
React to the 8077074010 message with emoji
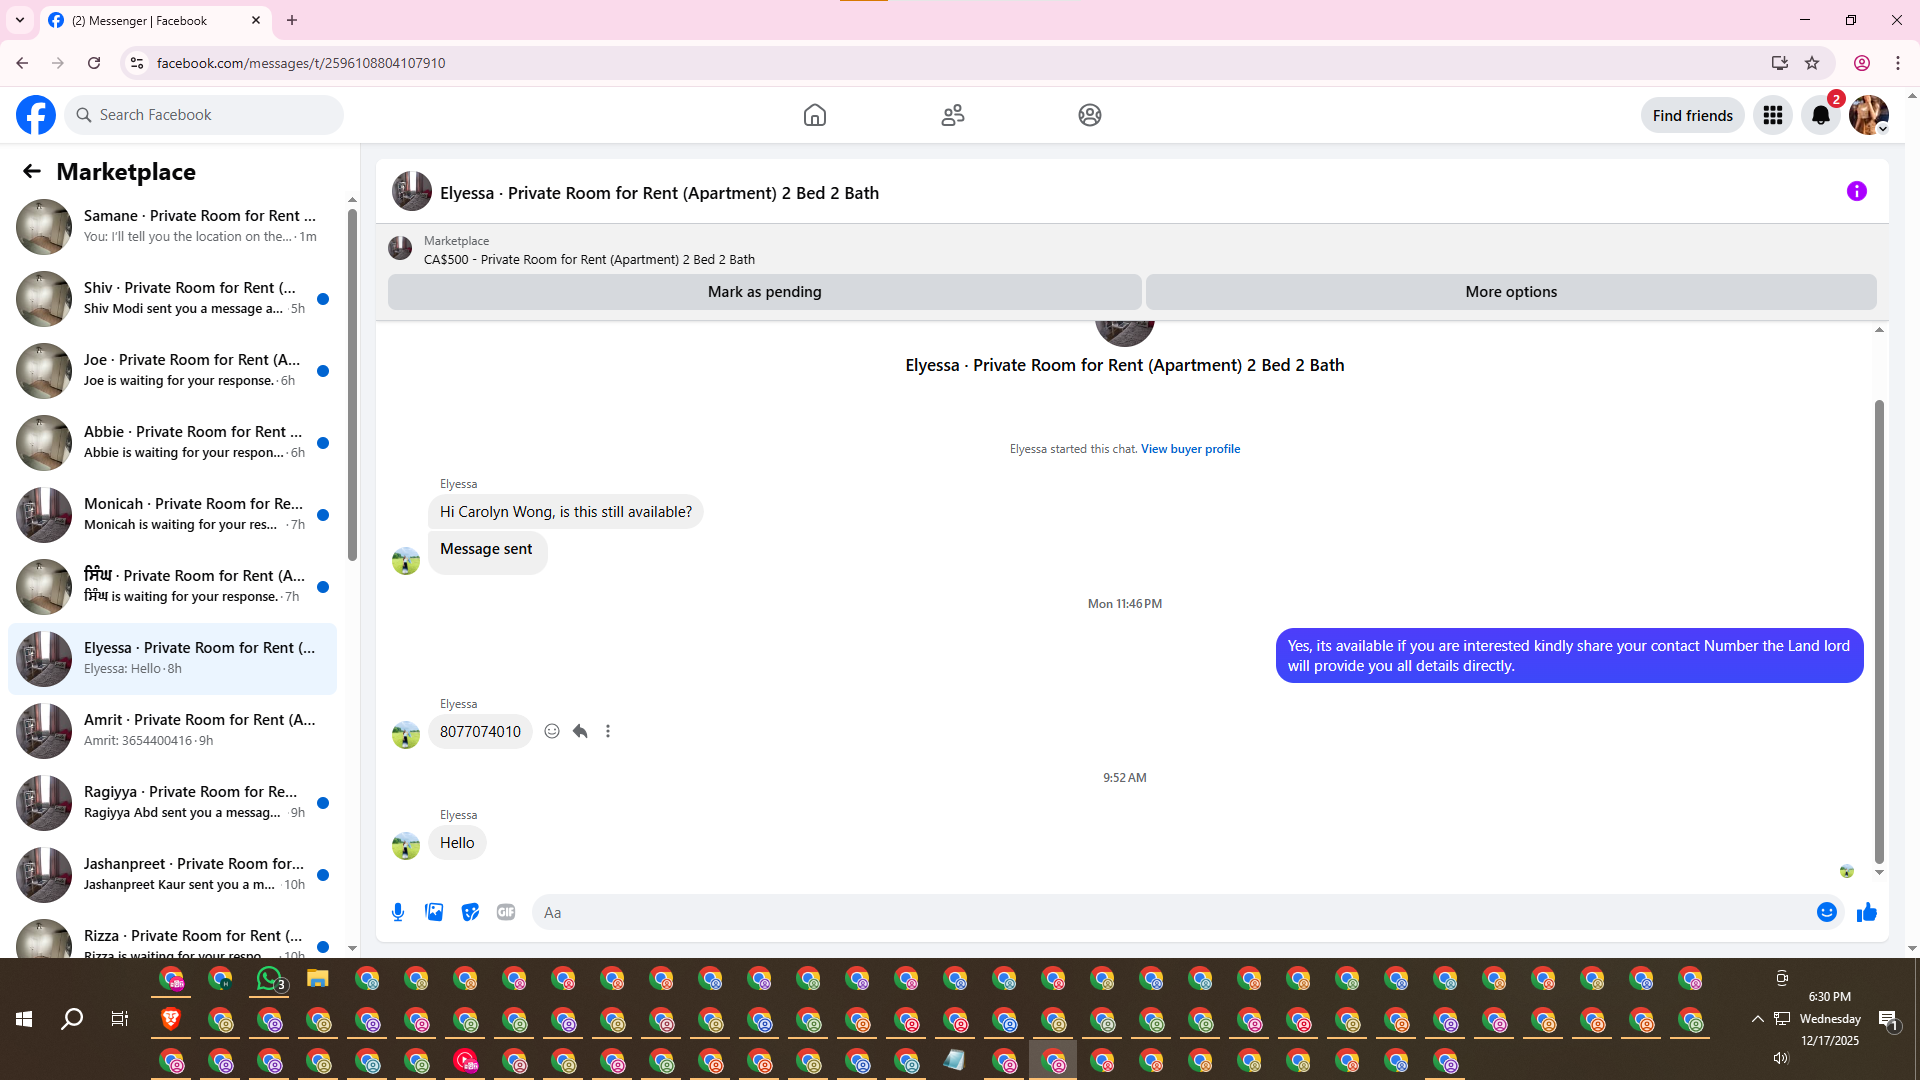pyautogui.click(x=552, y=731)
